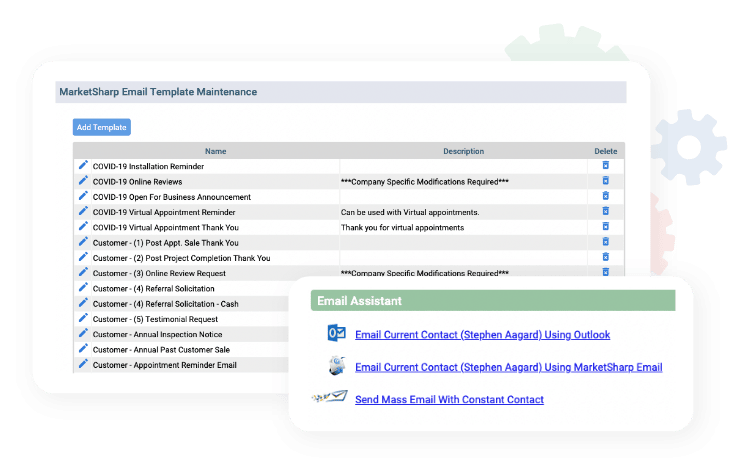Edit COVID-19 Open For Business Announcement pencil

[83, 196]
